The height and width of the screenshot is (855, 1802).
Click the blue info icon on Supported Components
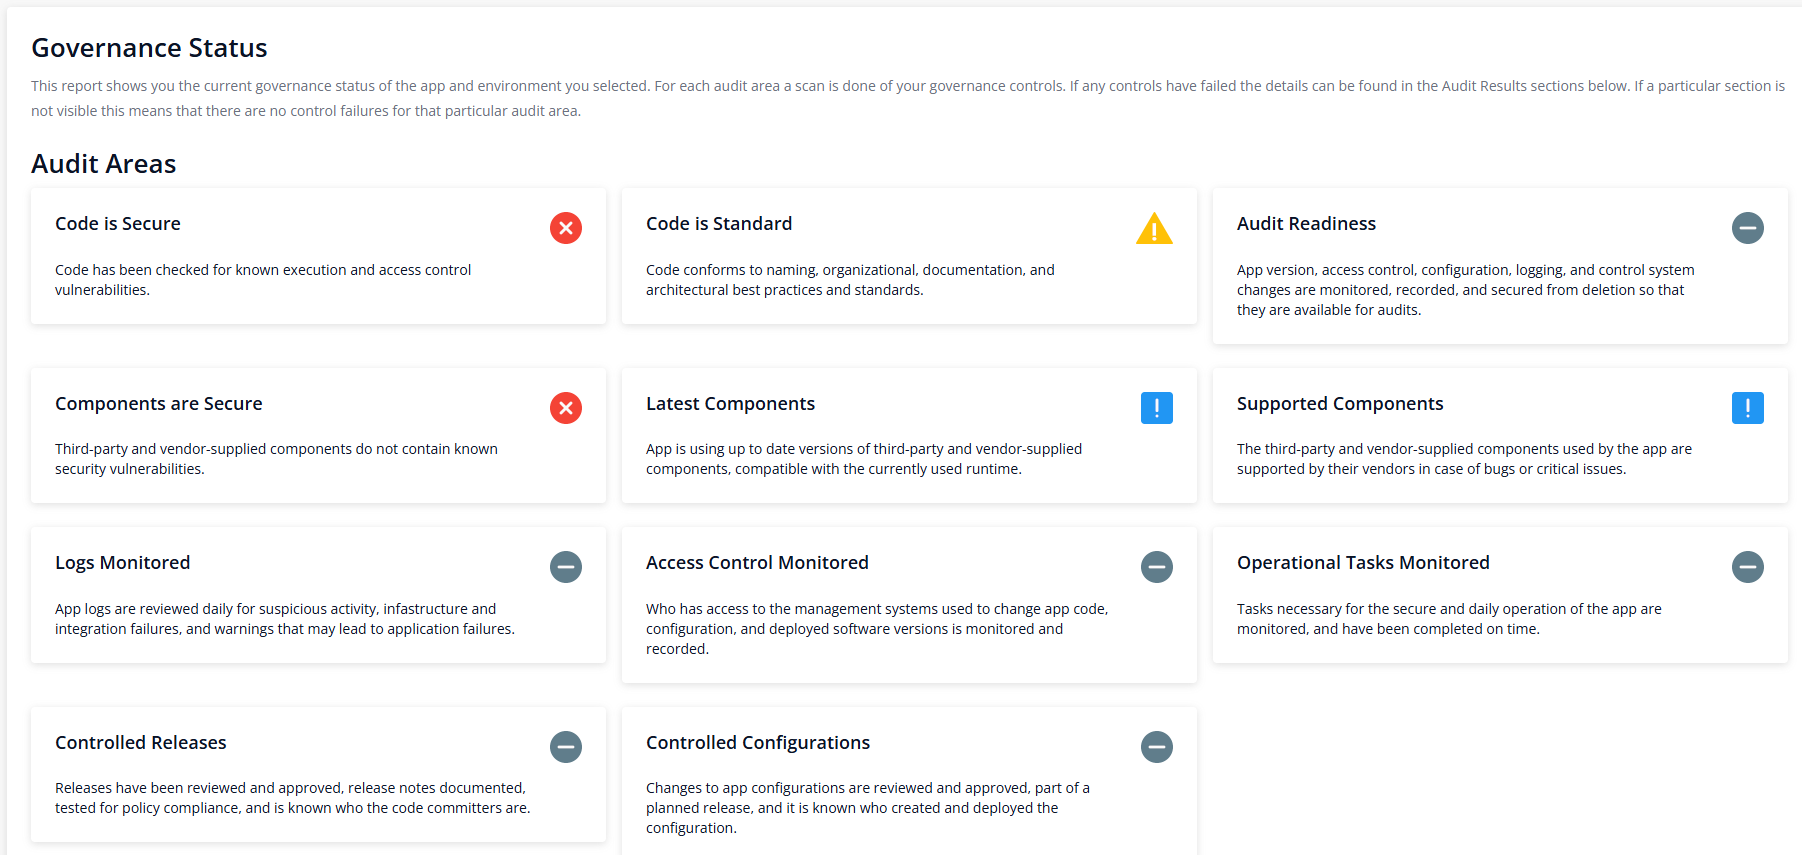pyautogui.click(x=1747, y=408)
